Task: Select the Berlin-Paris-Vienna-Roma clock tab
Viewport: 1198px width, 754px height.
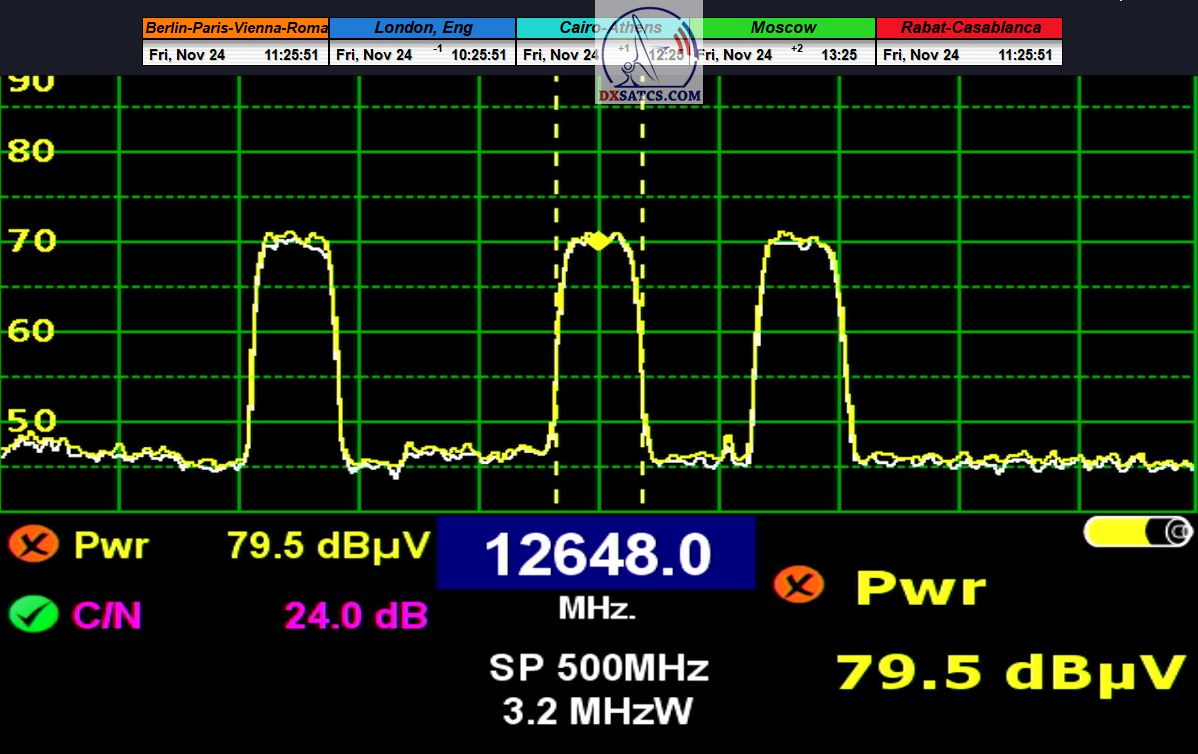Action: pyautogui.click(x=235, y=28)
